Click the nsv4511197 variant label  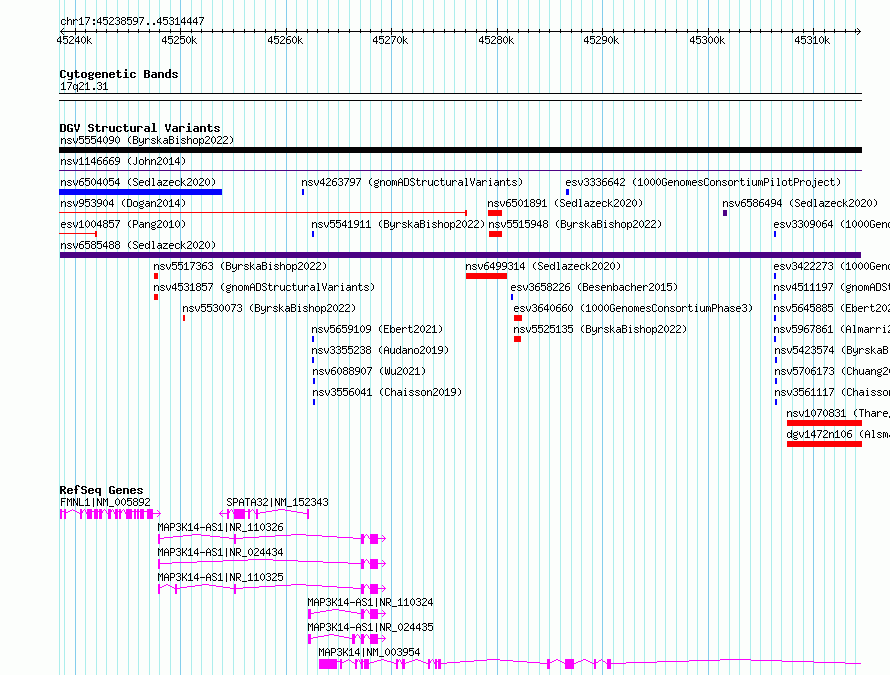coord(832,287)
